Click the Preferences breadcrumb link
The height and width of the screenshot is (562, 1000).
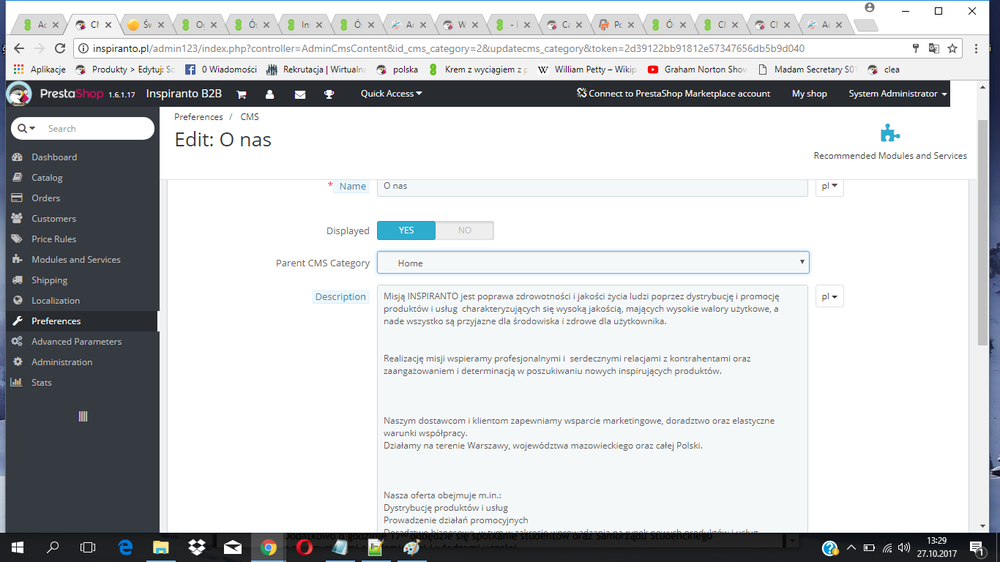coord(198,117)
